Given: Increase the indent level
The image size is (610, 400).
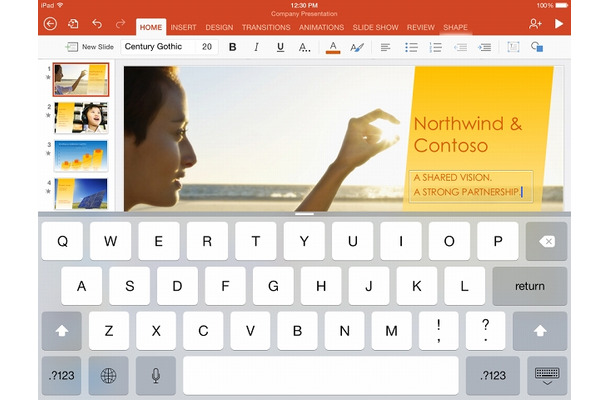Looking at the screenshot, I should 484,47.
